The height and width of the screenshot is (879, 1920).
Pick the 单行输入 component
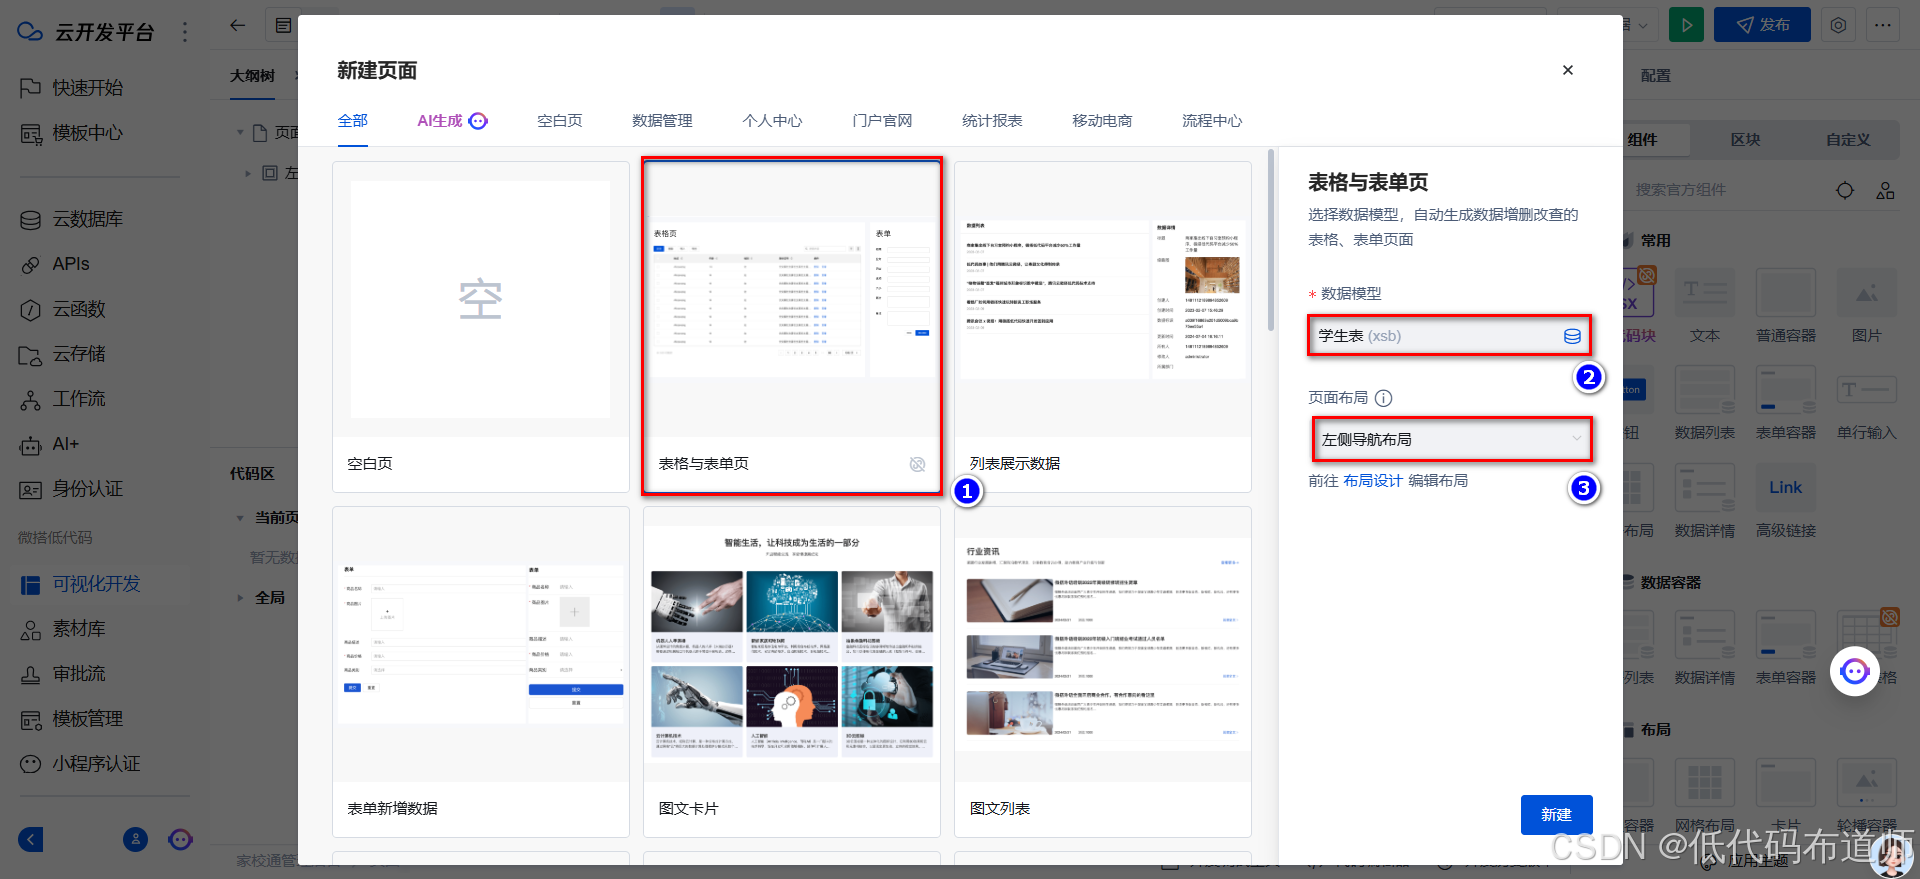(x=1867, y=402)
